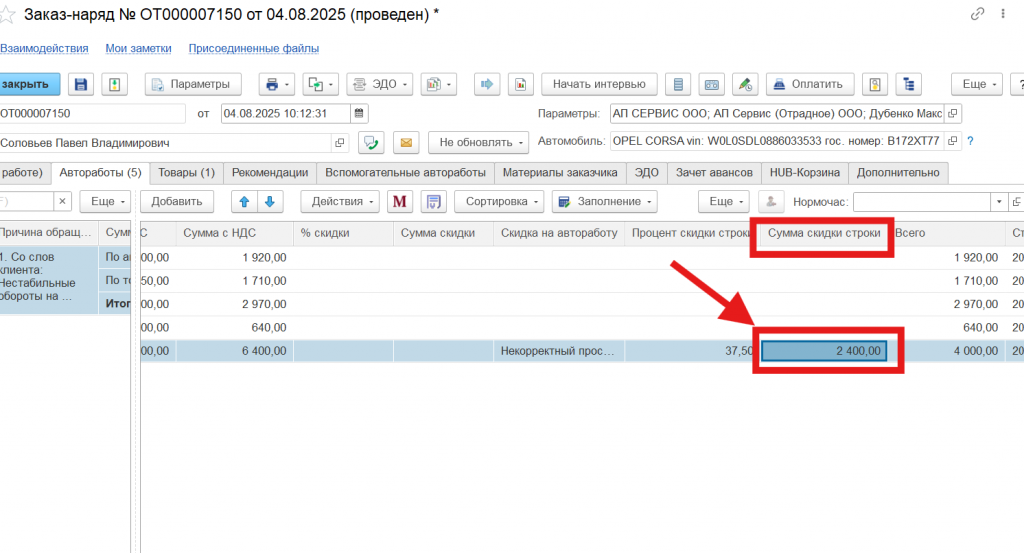Click the envelope email icon
Viewport: 1024px width, 553px height.
click(x=405, y=142)
